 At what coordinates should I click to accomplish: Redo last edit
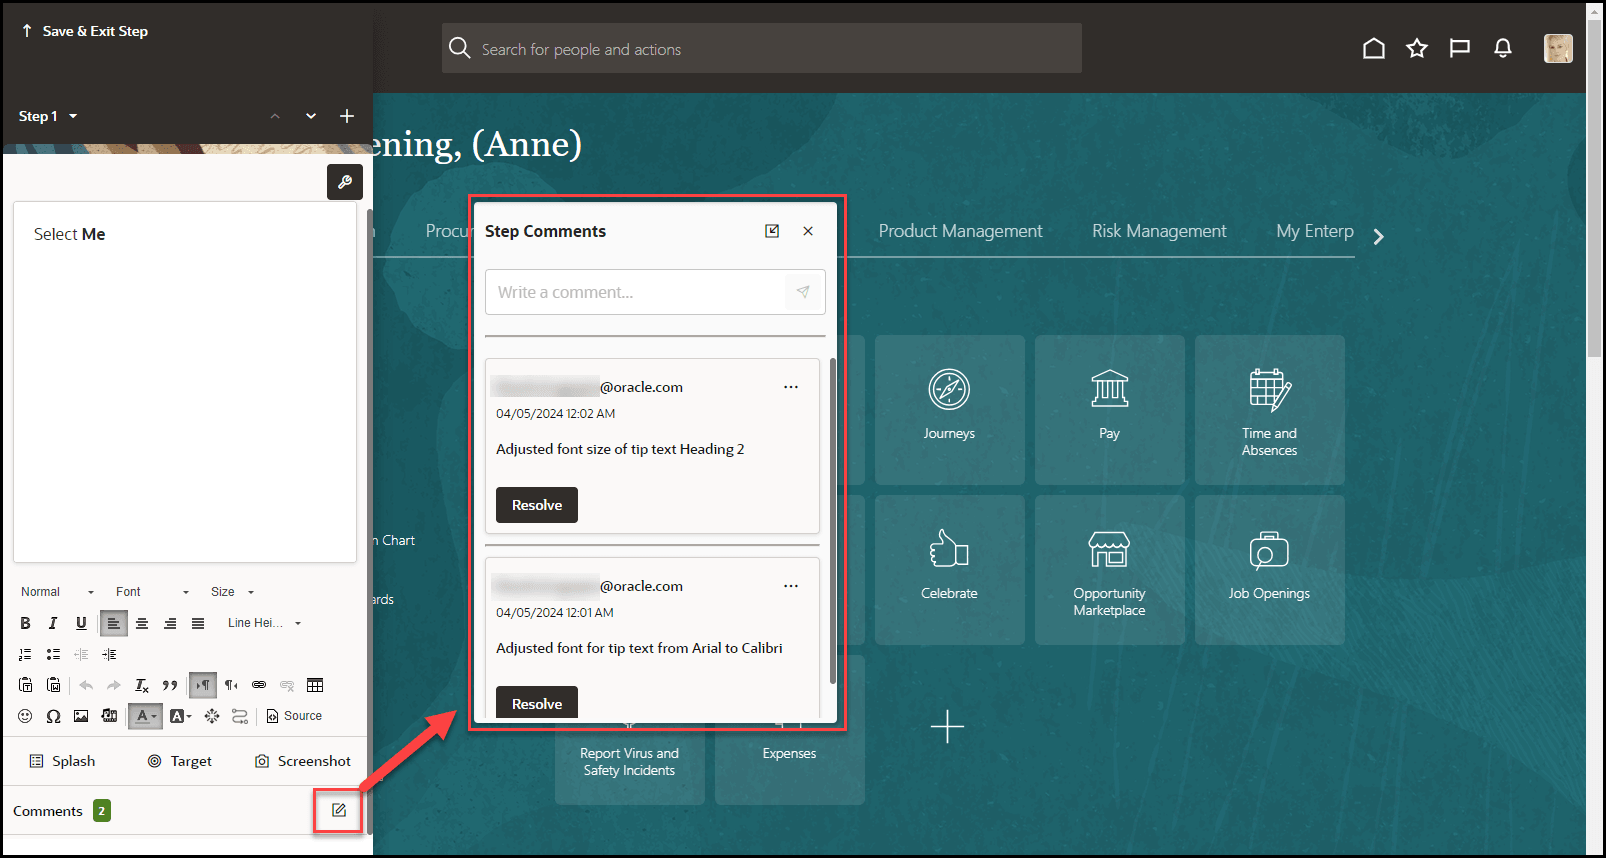[x=114, y=685]
